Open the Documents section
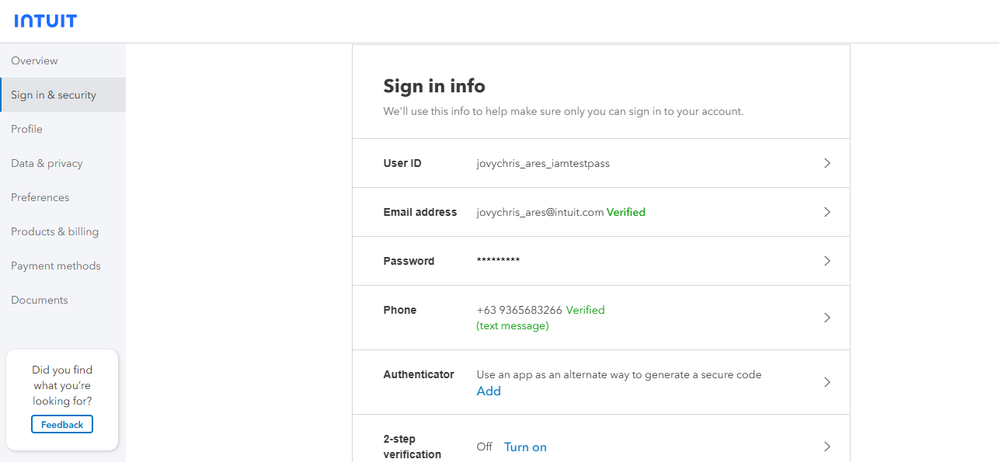The image size is (999, 462). 40,300
